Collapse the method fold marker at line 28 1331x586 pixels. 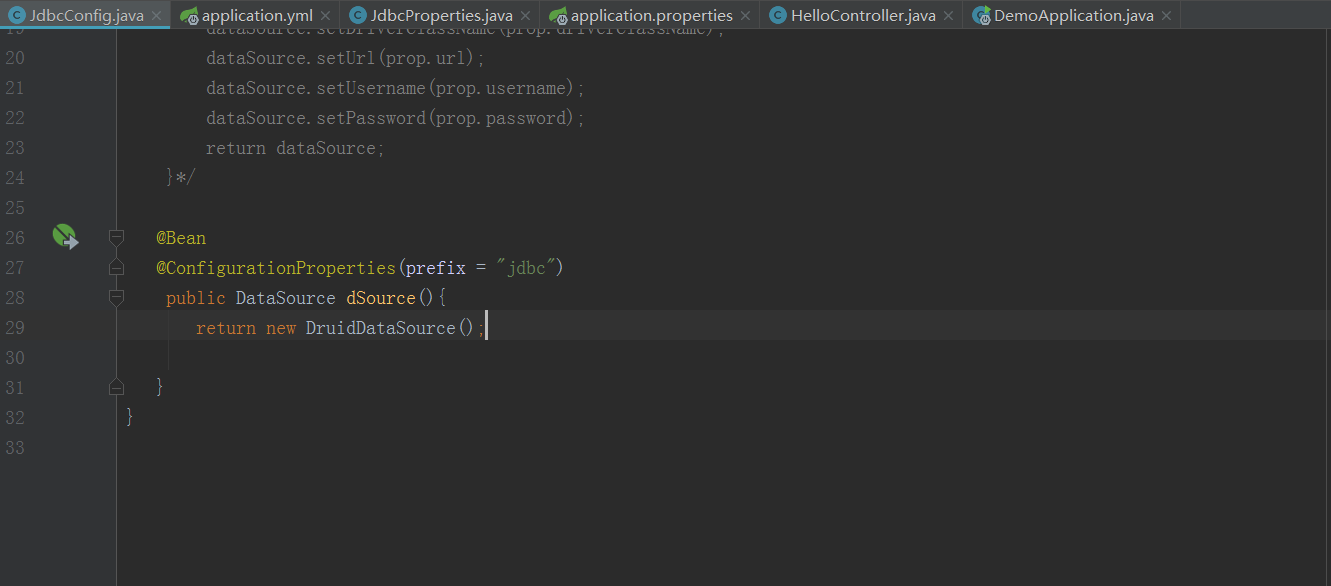click(x=116, y=297)
